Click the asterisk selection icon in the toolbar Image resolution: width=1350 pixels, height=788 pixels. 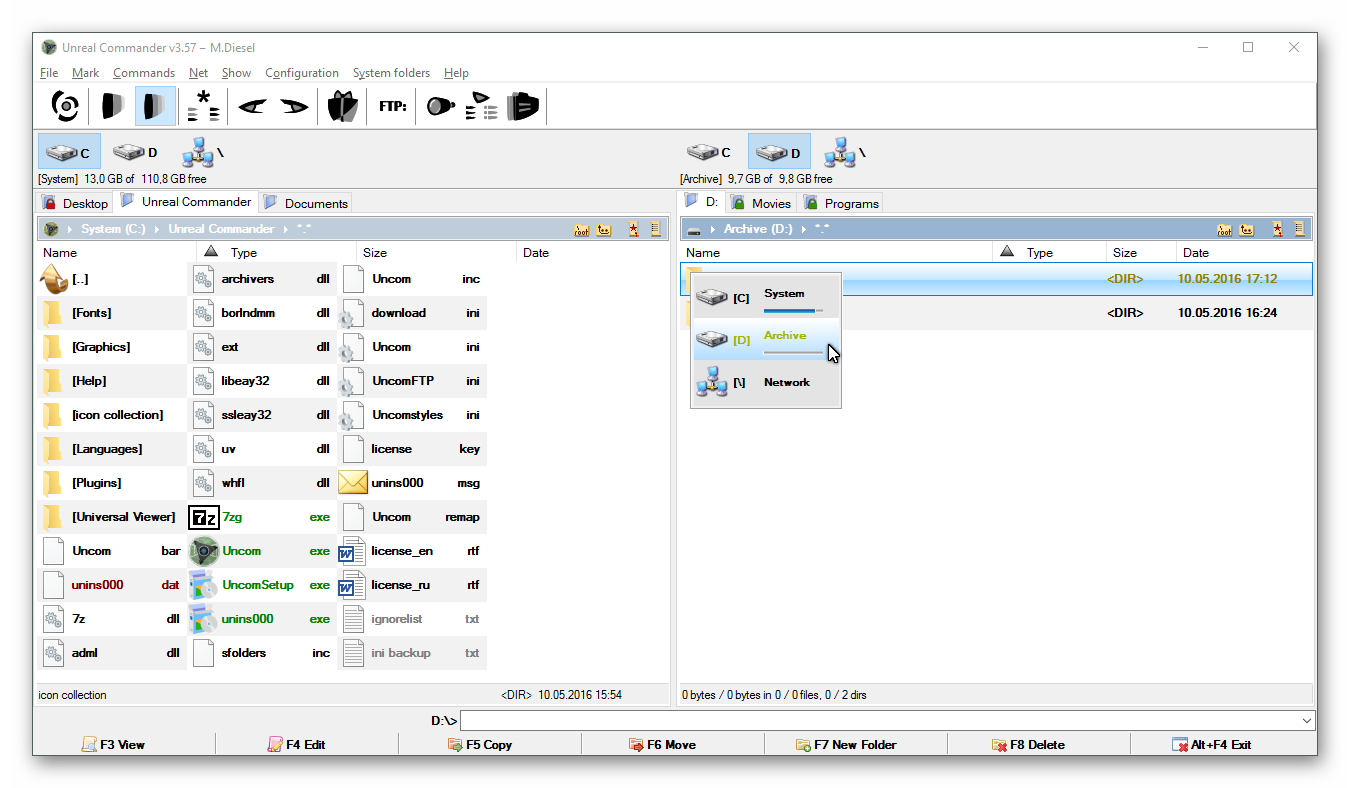[x=203, y=105]
